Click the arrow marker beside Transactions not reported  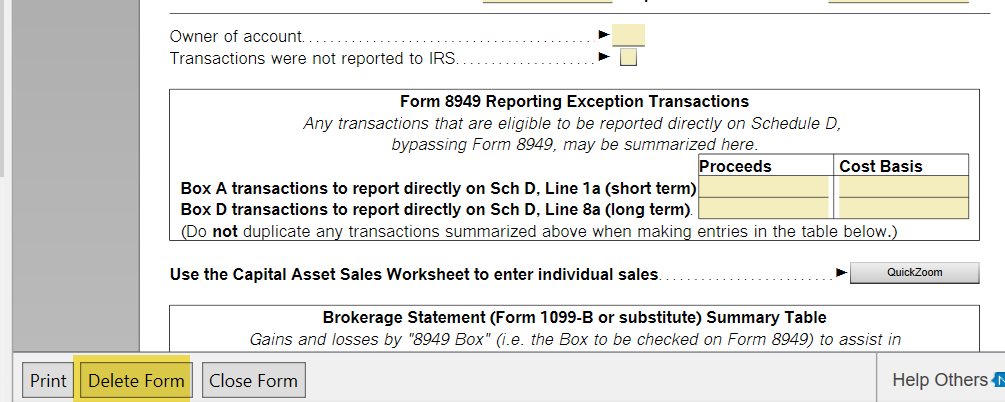tap(604, 57)
